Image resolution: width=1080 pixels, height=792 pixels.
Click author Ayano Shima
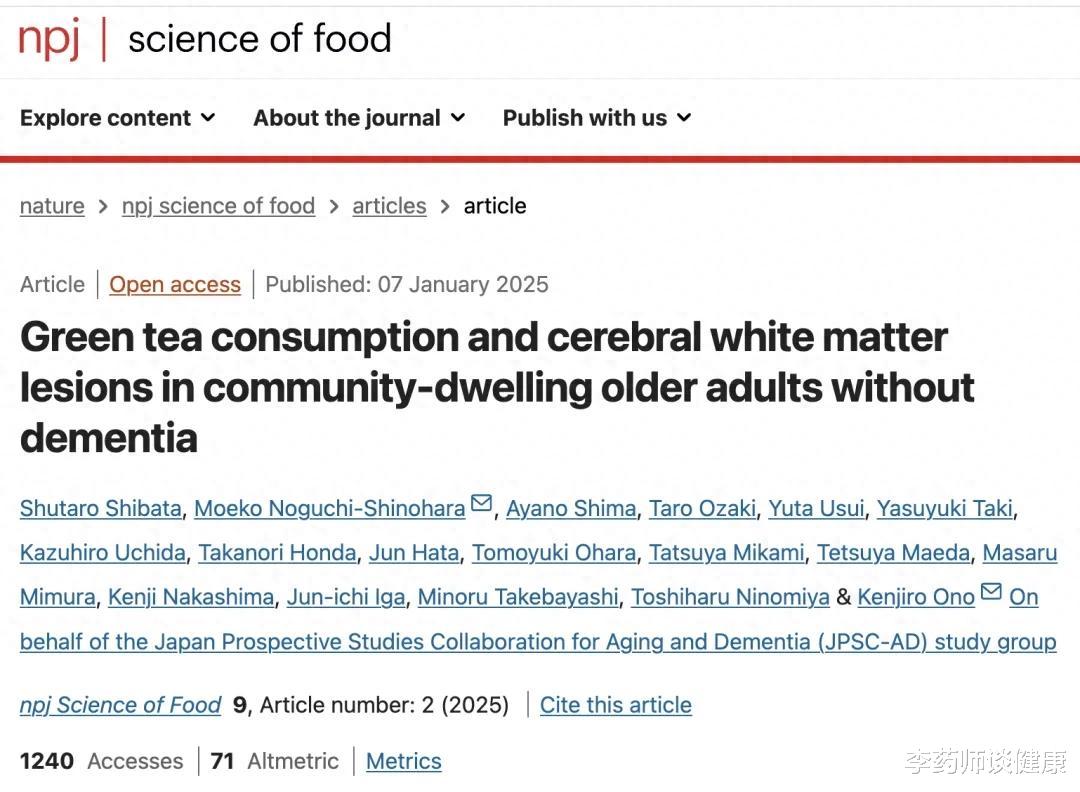(571, 508)
